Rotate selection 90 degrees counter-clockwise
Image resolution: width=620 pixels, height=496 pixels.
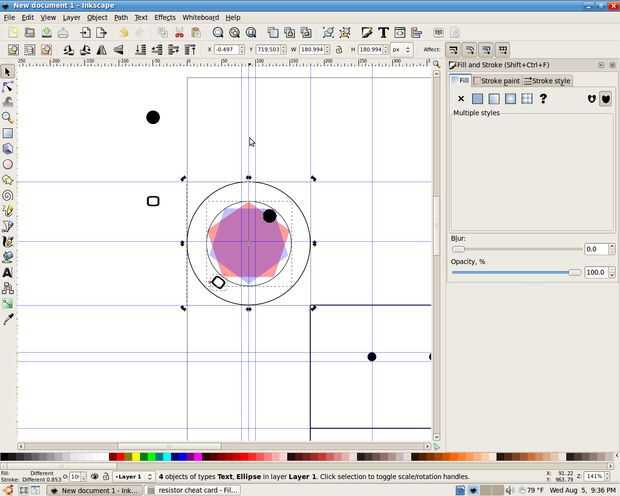pyautogui.click(x=68, y=50)
